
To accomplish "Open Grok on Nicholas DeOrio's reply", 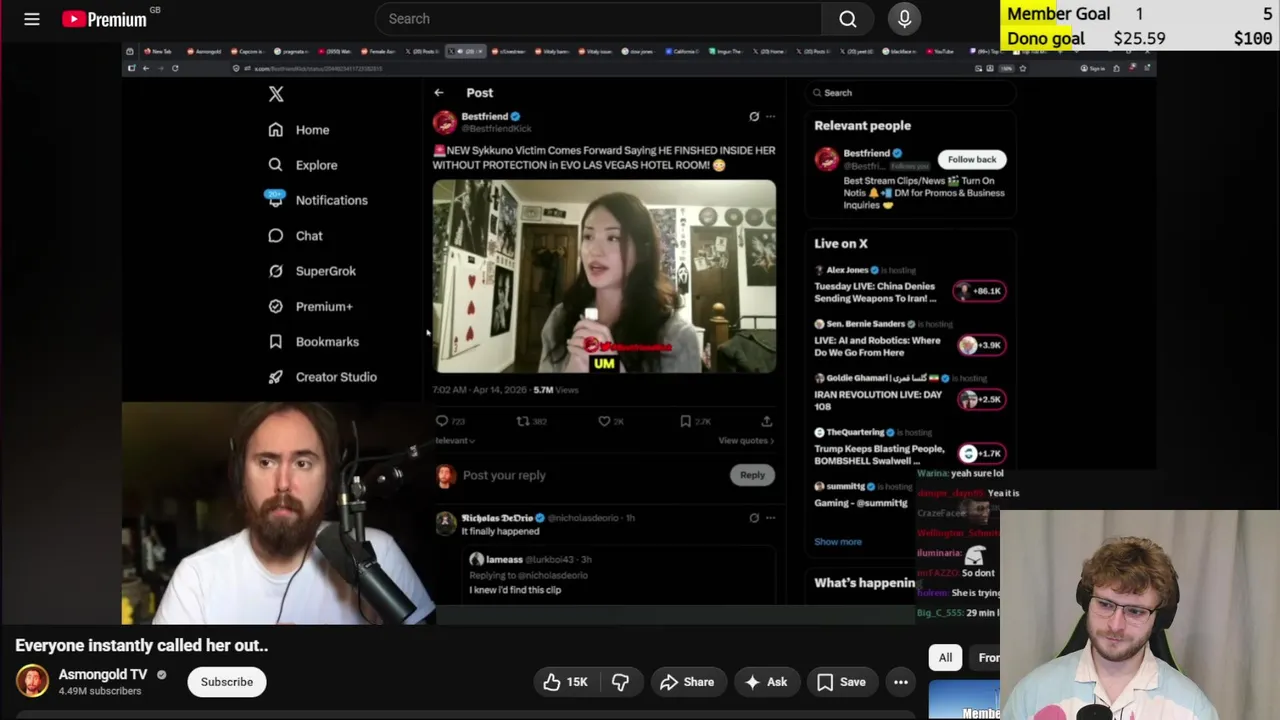I will (754, 518).
